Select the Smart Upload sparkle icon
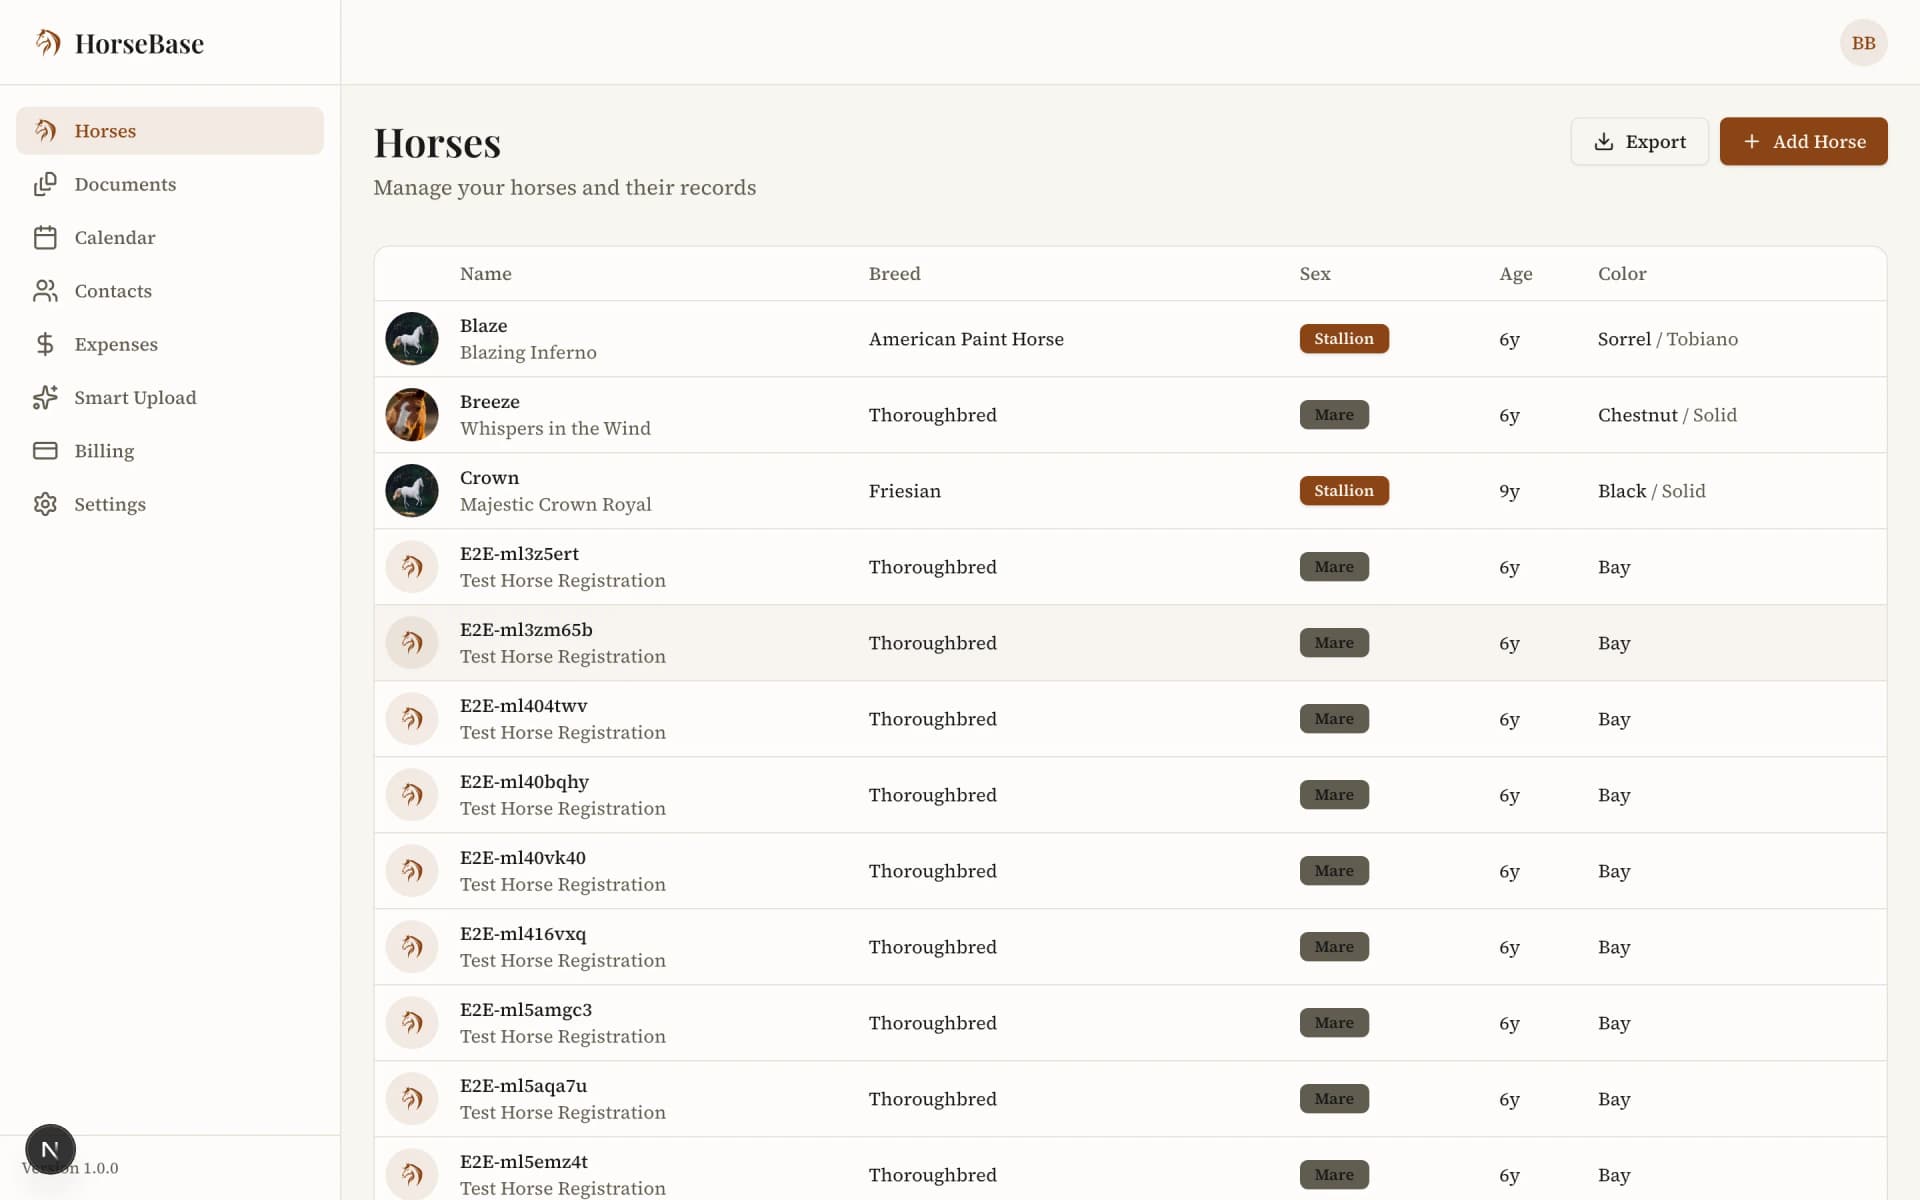The height and width of the screenshot is (1200, 1920). pos(46,397)
